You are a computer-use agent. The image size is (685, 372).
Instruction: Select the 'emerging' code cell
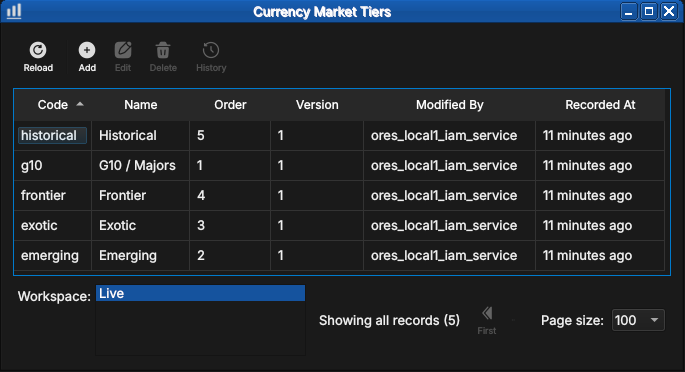(52, 255)
